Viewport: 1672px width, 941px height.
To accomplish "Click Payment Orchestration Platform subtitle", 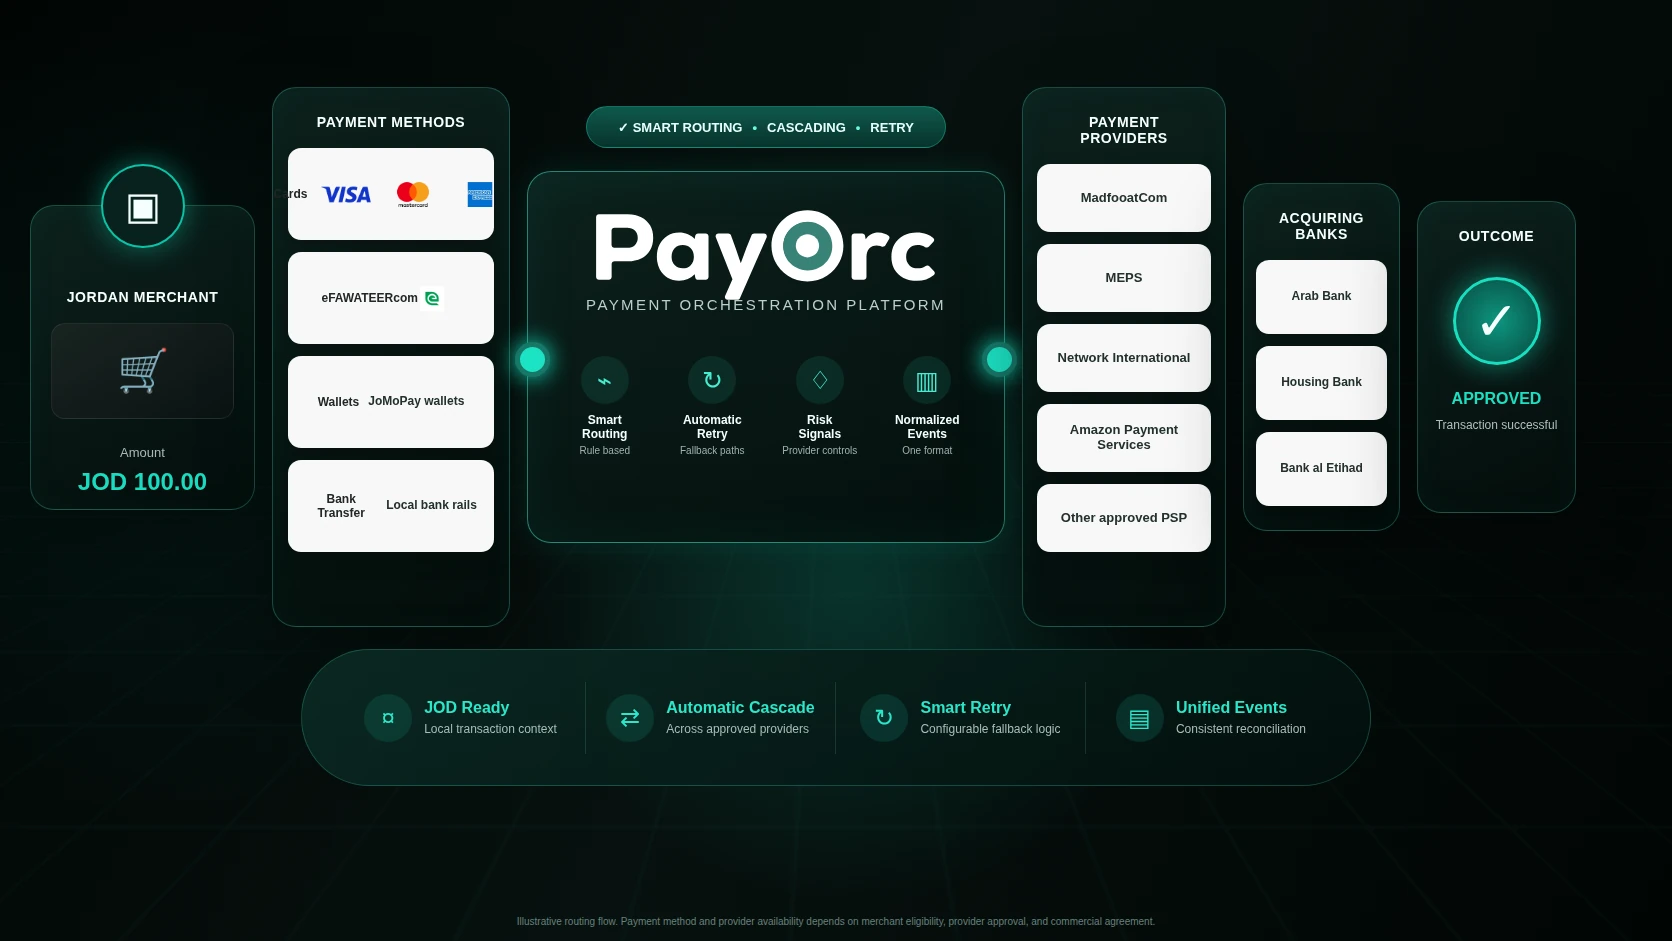I will pos(765,305).
